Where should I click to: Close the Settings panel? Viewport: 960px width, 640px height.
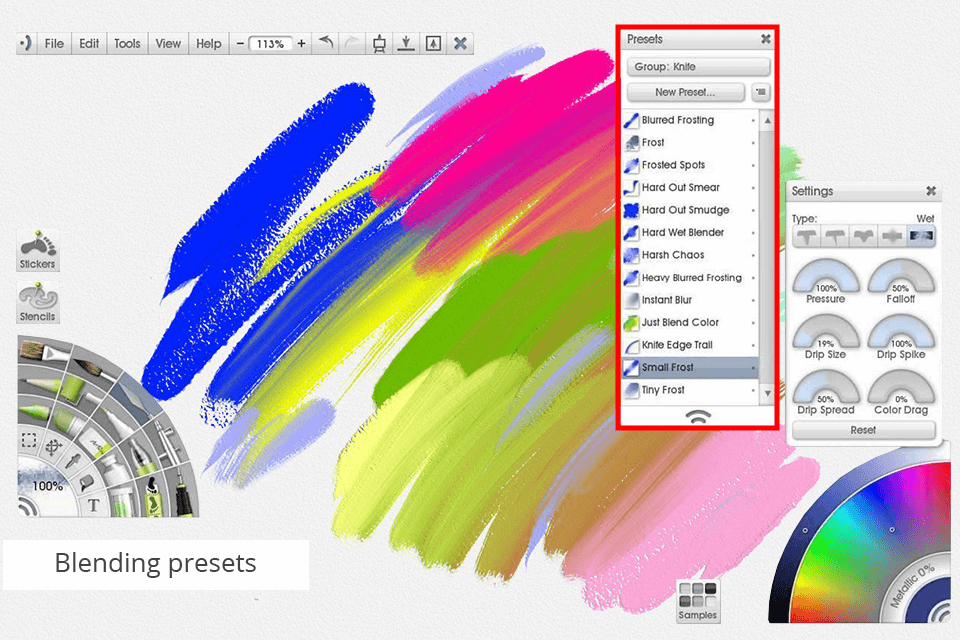tap(931, 191)
